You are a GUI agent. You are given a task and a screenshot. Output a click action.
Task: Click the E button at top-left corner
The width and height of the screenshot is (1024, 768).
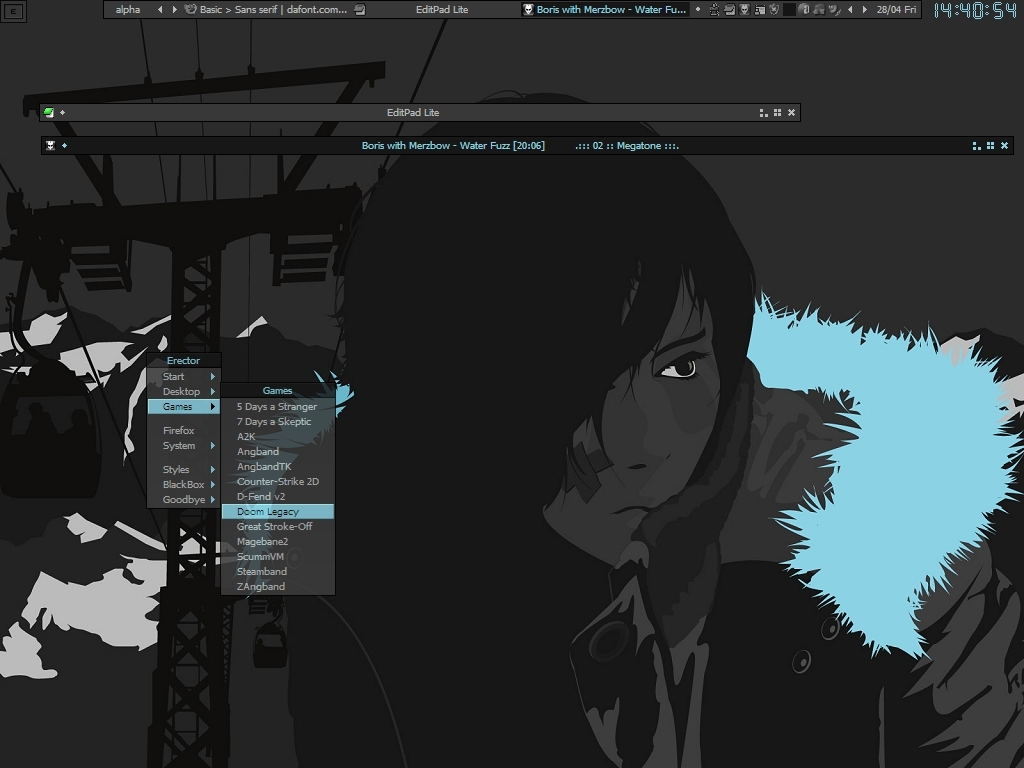(x=13, y=11)
